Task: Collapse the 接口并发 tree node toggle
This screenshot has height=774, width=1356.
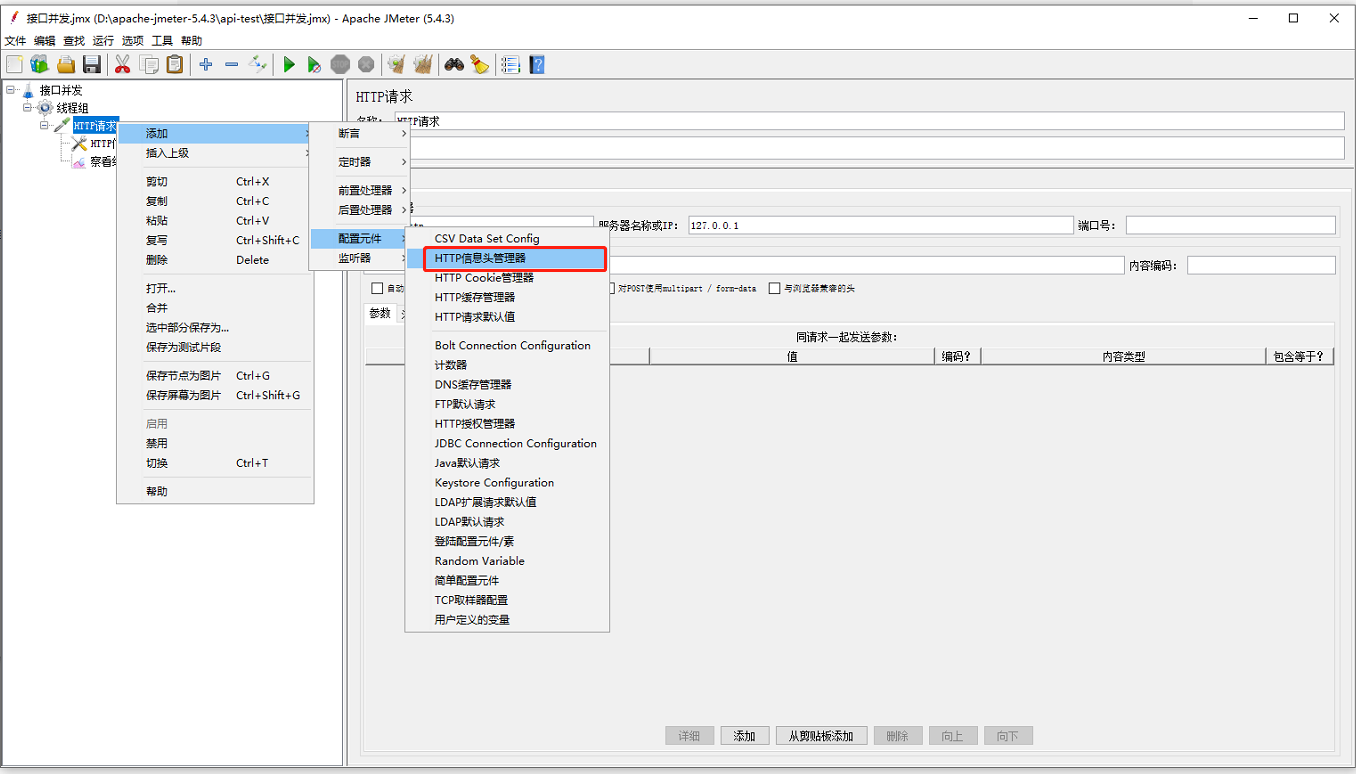Action: [11, 90]
